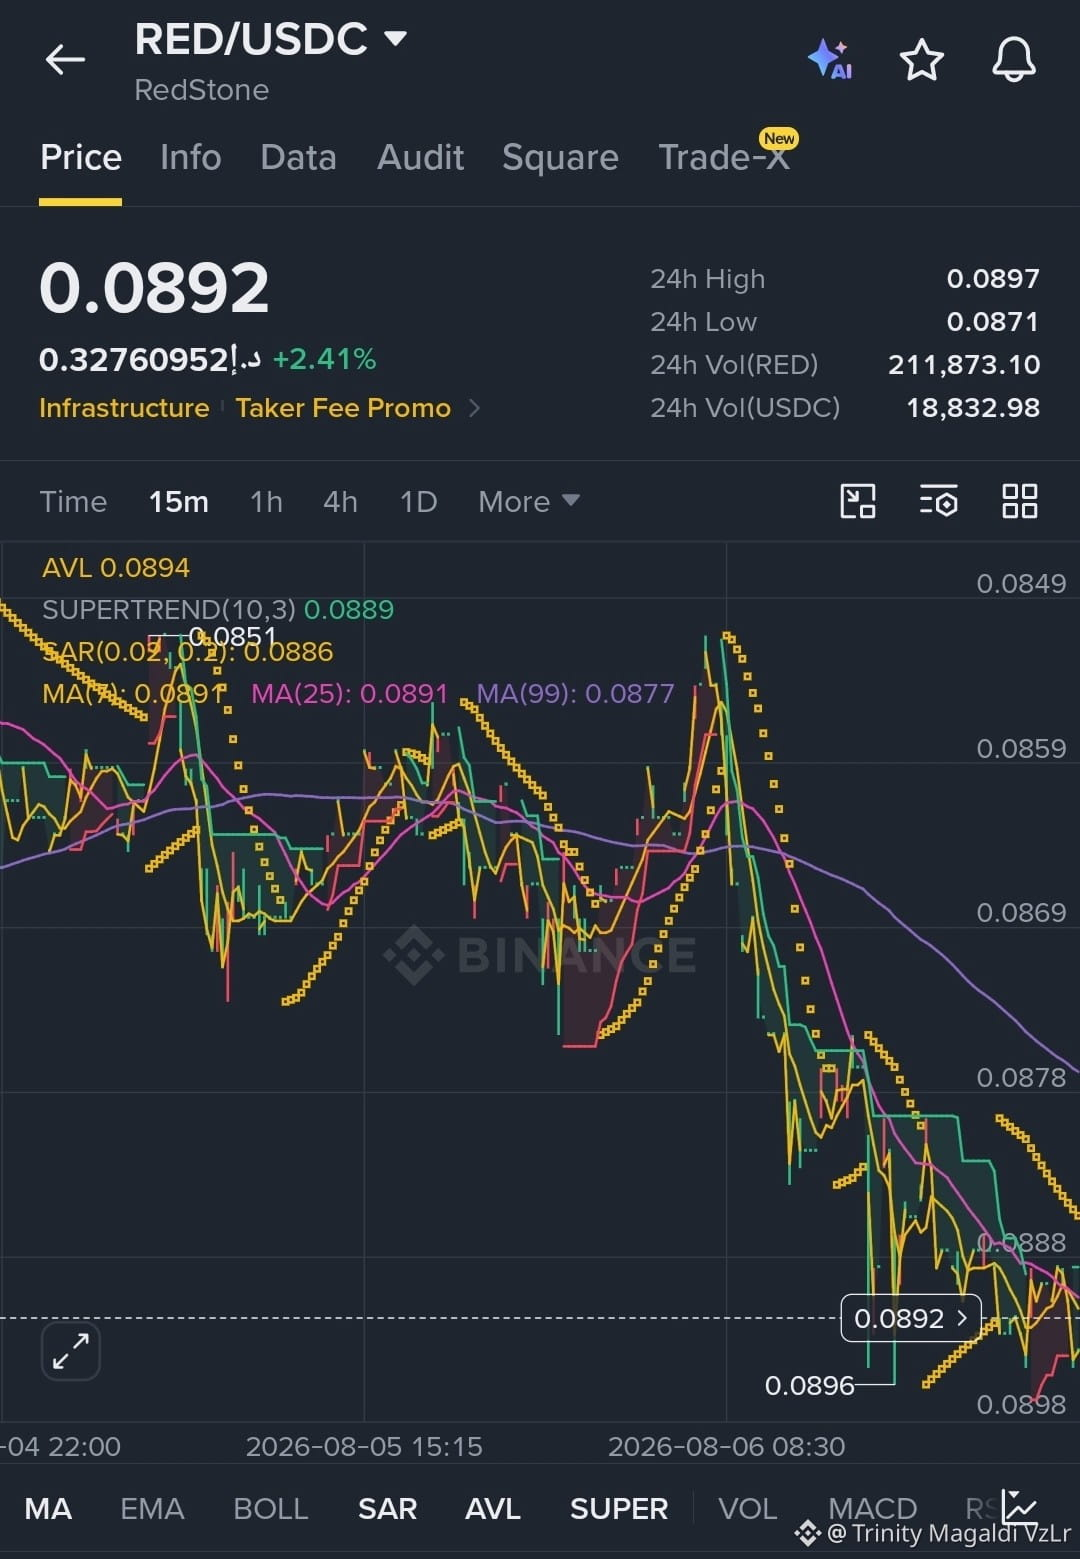Select the Time chart interval
1080x1559 pixels.
[x=73, y=501]
